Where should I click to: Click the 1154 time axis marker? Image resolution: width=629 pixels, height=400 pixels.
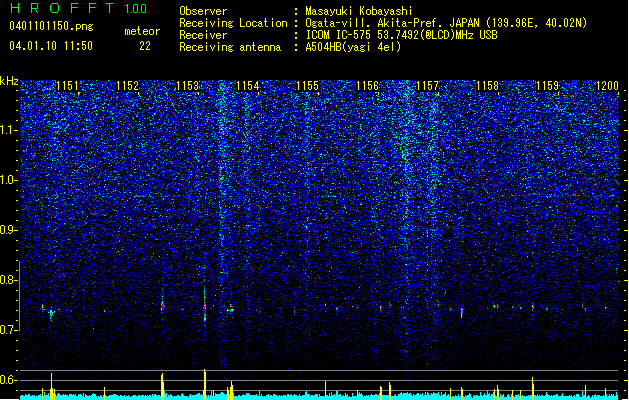tap(248, 86)
